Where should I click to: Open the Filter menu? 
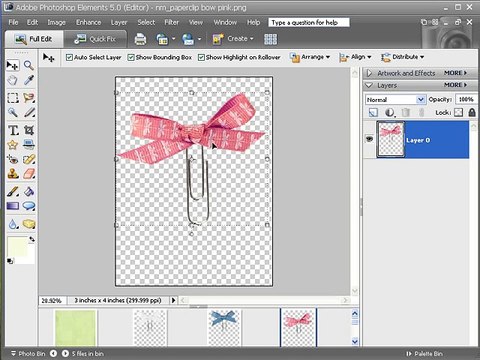172,22
